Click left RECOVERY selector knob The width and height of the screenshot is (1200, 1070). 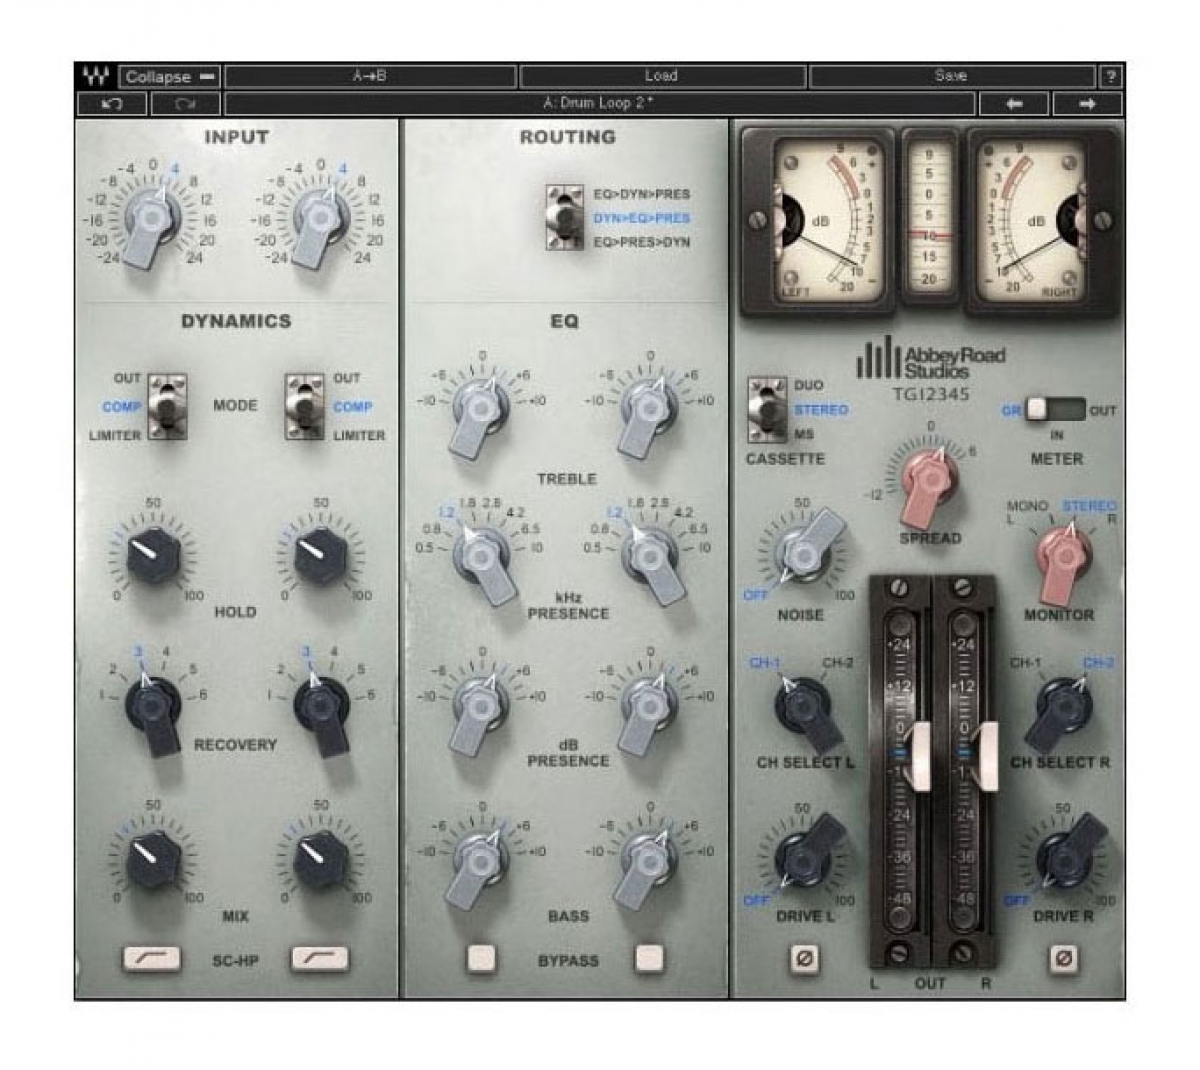coord(152,712)
